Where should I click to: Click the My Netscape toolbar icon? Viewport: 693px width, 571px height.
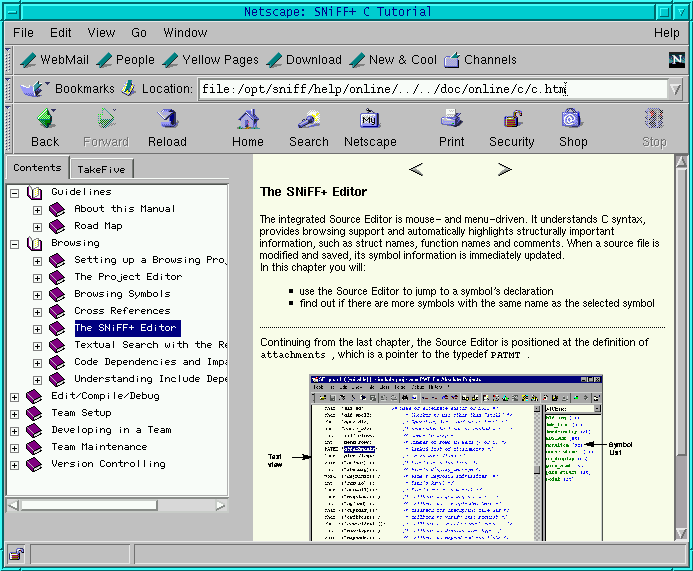pyautogui.click(x=370, y=120)
